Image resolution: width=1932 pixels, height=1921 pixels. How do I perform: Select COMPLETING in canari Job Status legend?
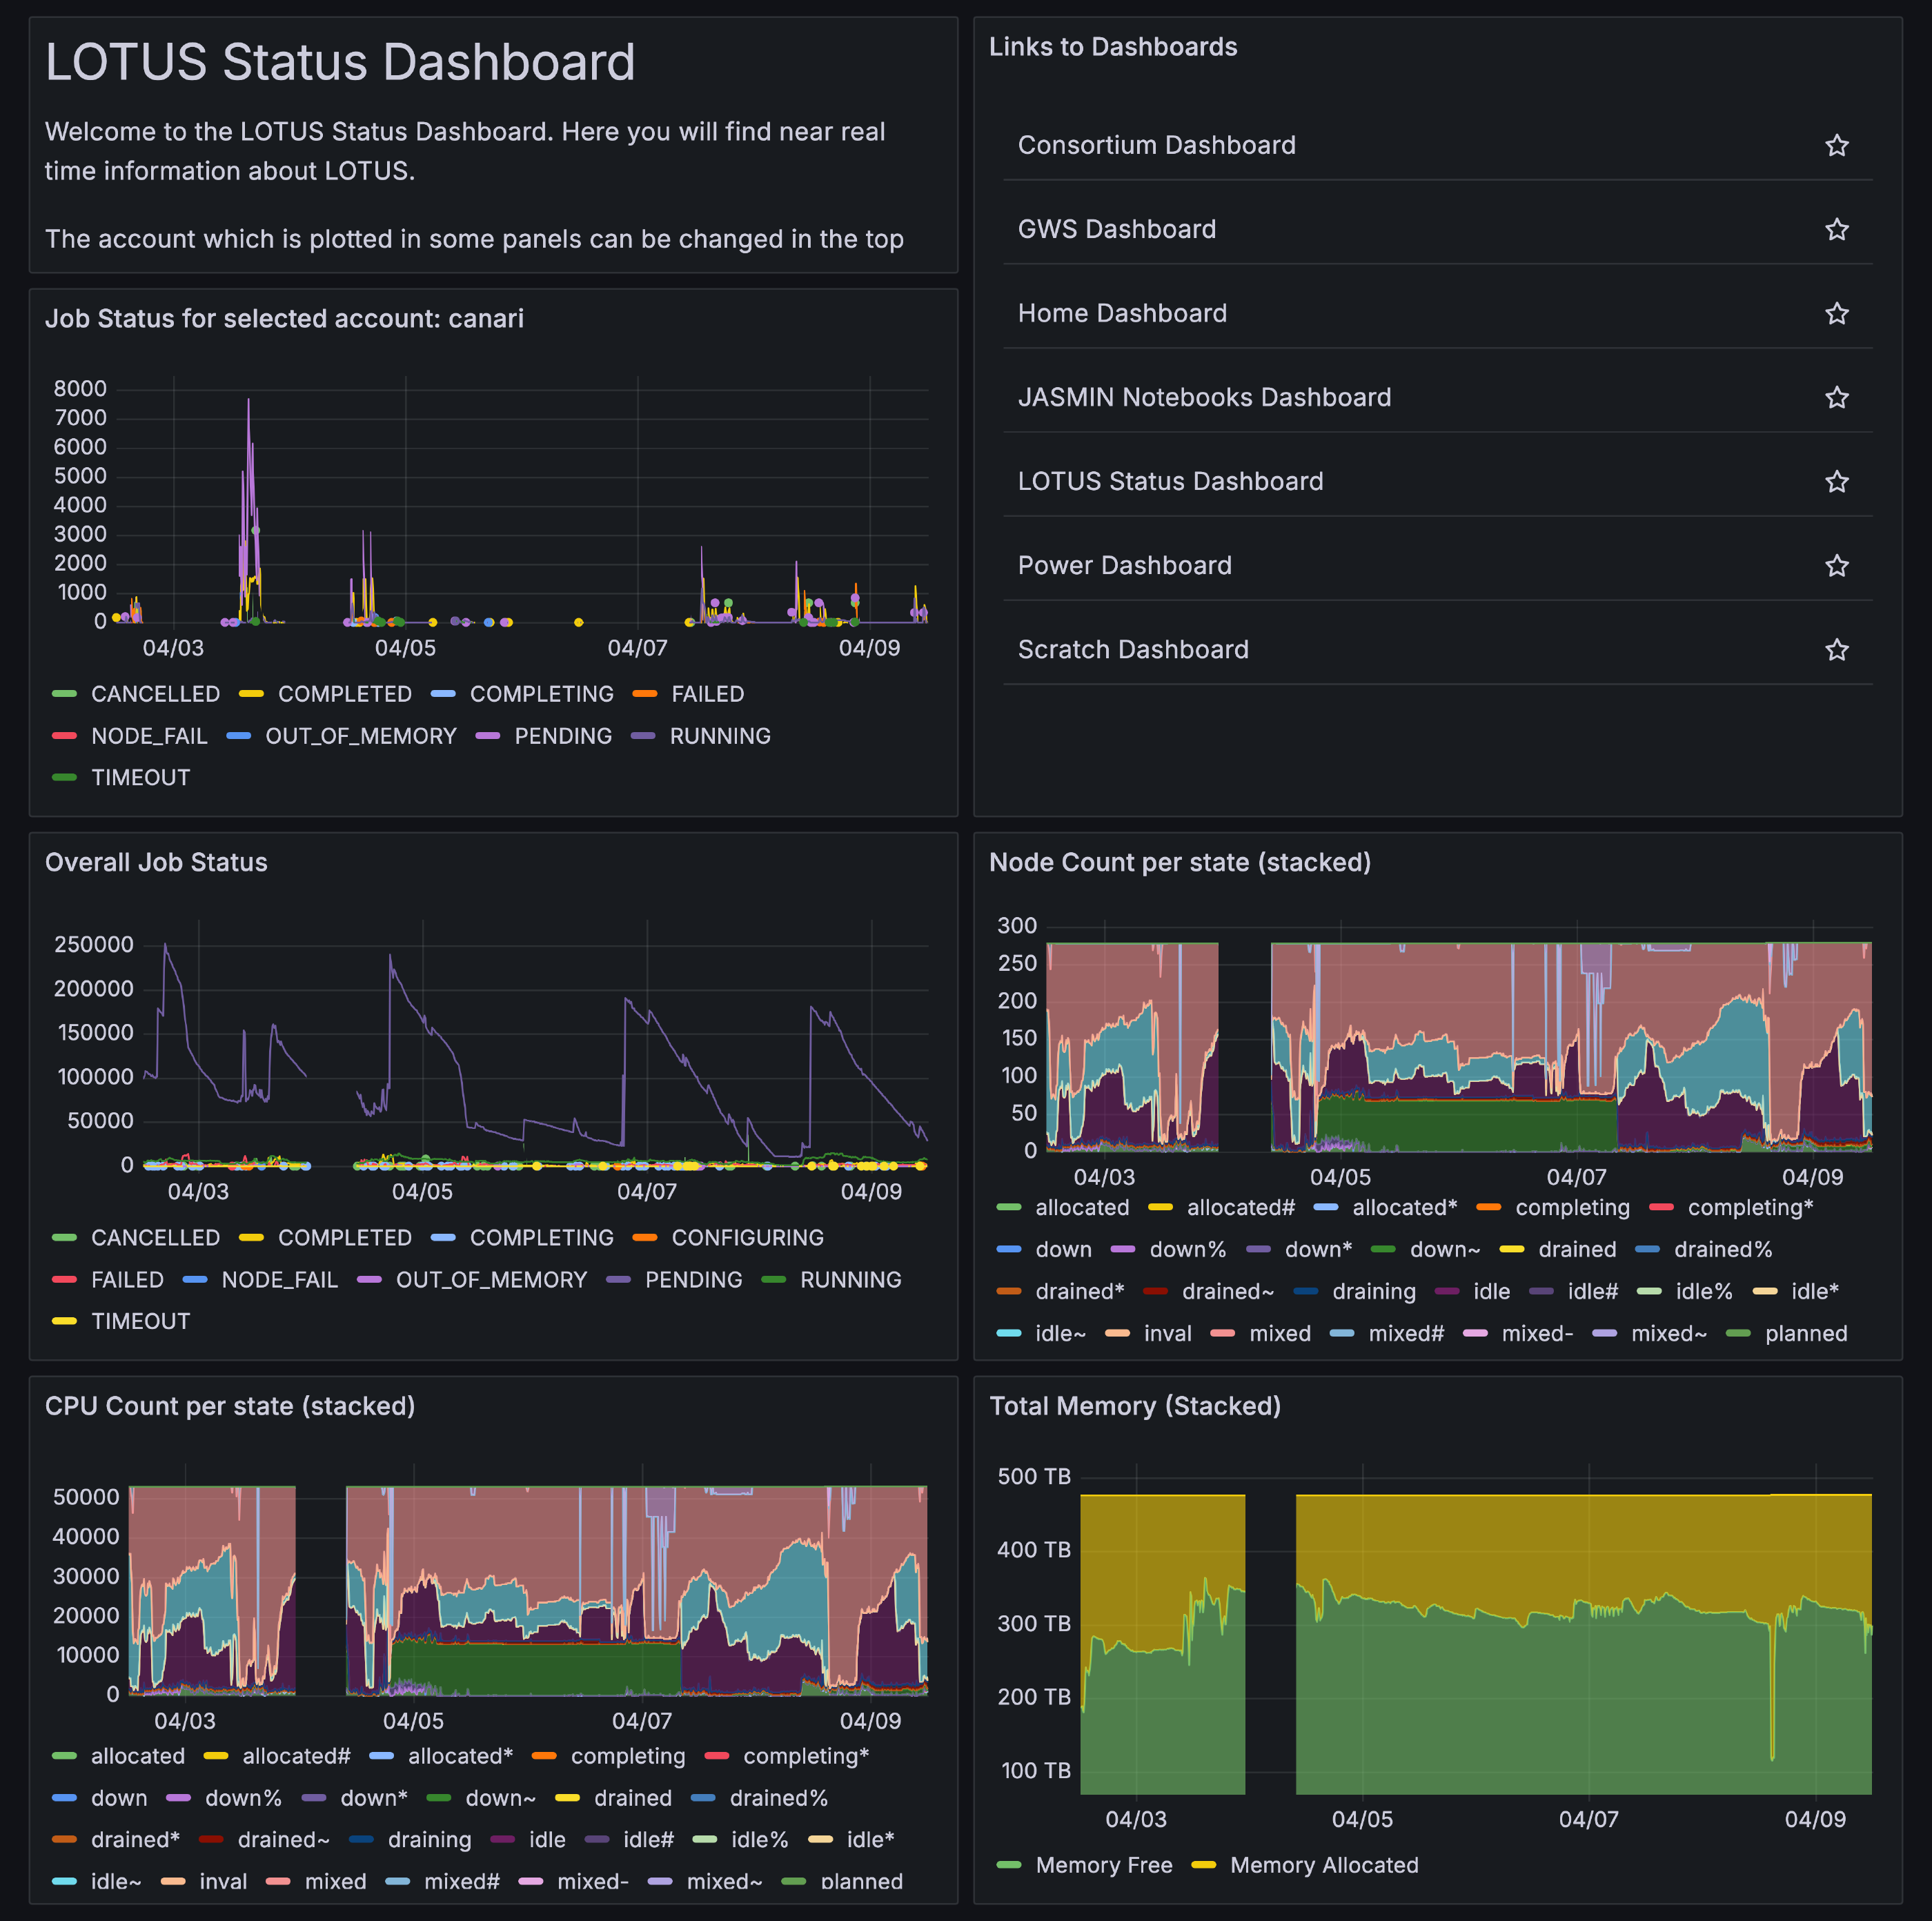[541, 694]
